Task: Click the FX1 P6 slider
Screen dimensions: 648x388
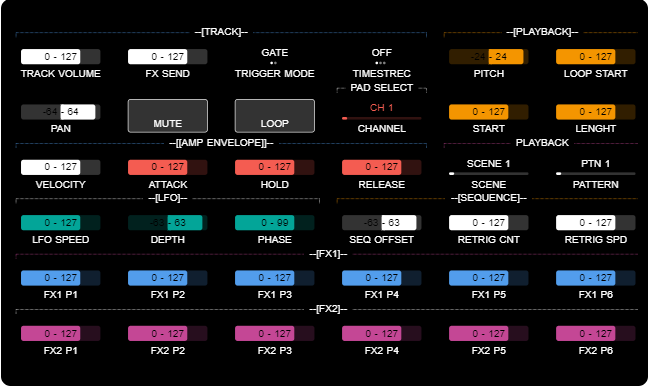Action: 596,278
